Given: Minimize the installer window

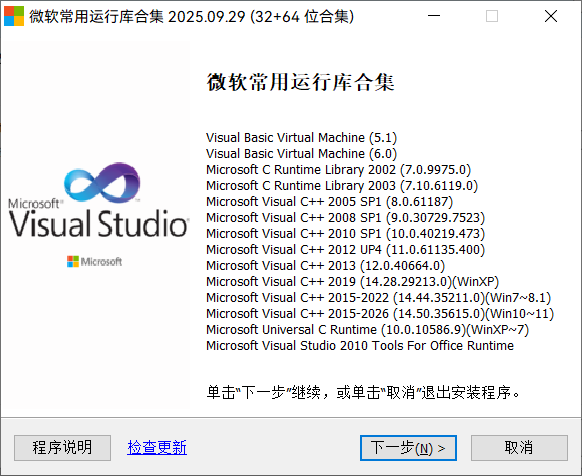Looking at the screenshot, I should point(434,16).
